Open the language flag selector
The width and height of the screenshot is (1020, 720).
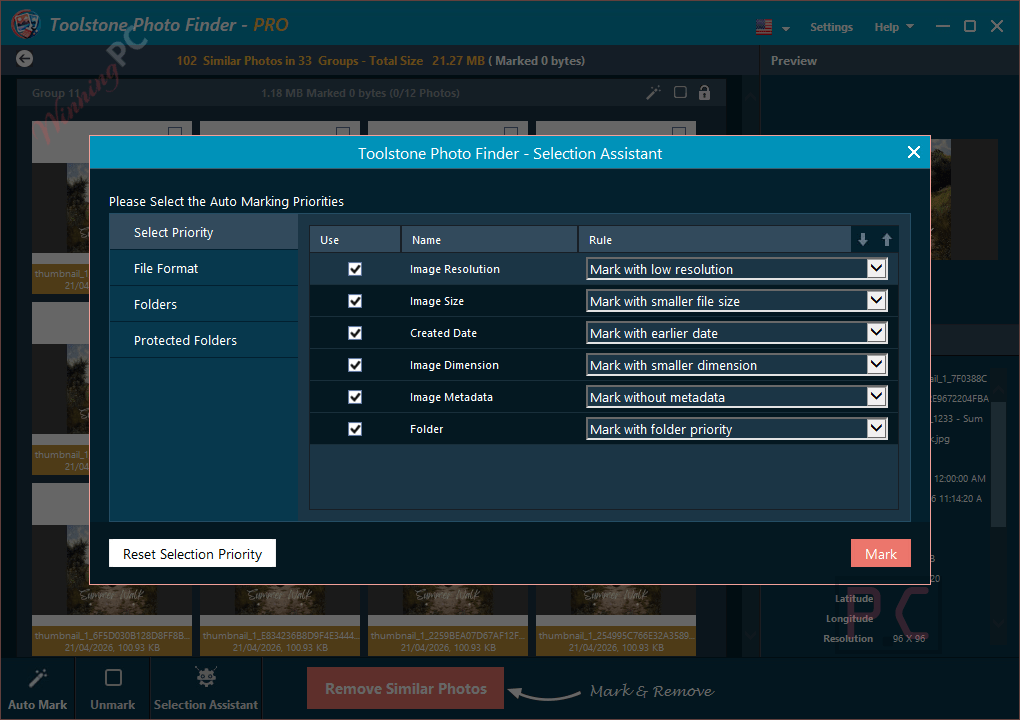click(772, 27)
